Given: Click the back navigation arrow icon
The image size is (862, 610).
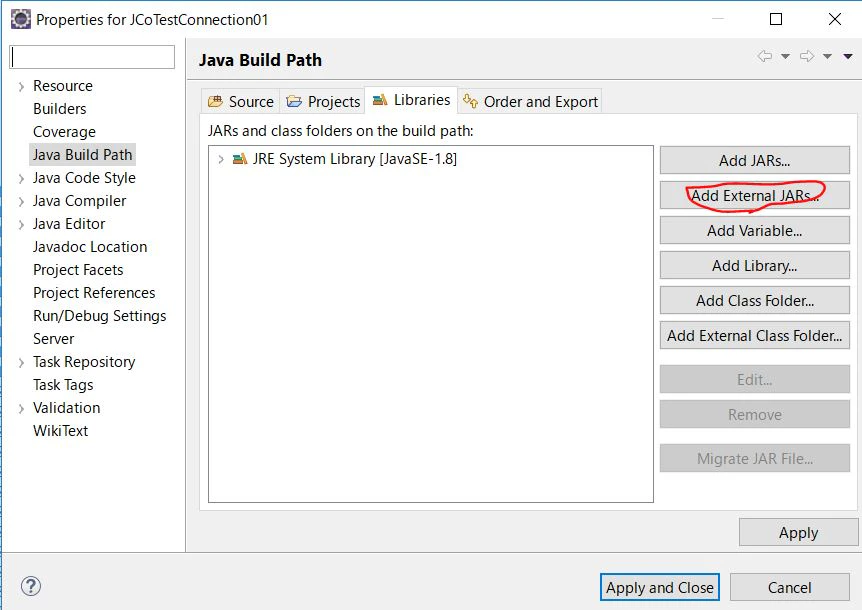Looking at the screenshot, I should (765, 56).
